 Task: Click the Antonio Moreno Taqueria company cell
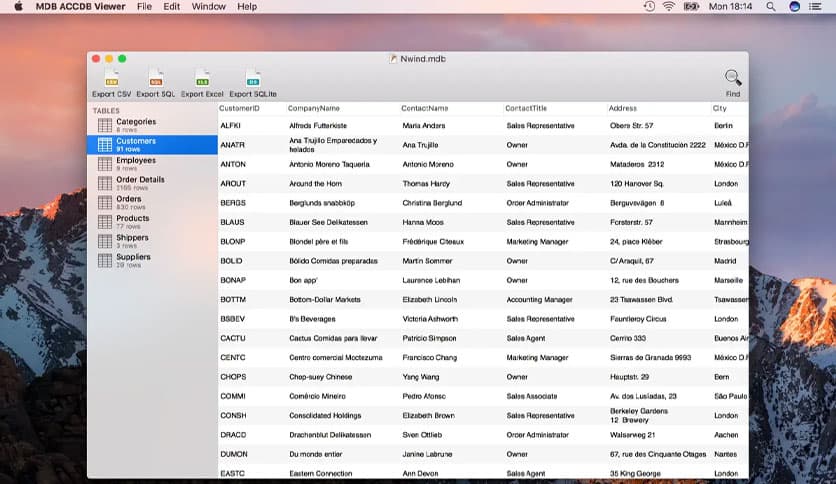tap(329, 164)
